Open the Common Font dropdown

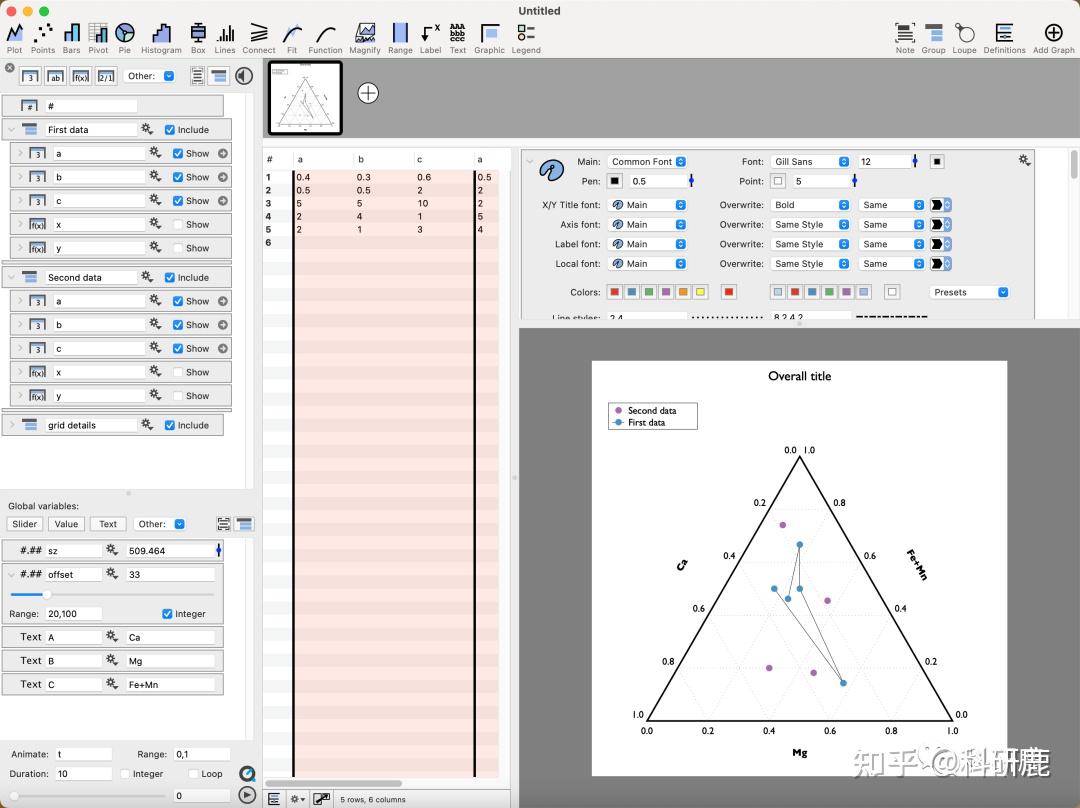[645, 161]
